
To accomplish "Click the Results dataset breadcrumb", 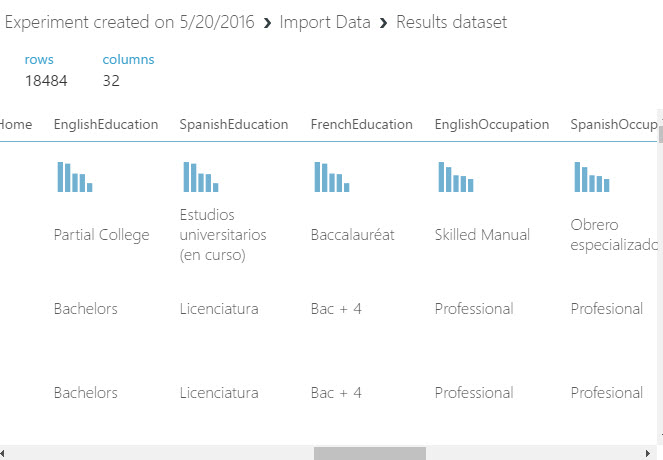I will 452,22.
